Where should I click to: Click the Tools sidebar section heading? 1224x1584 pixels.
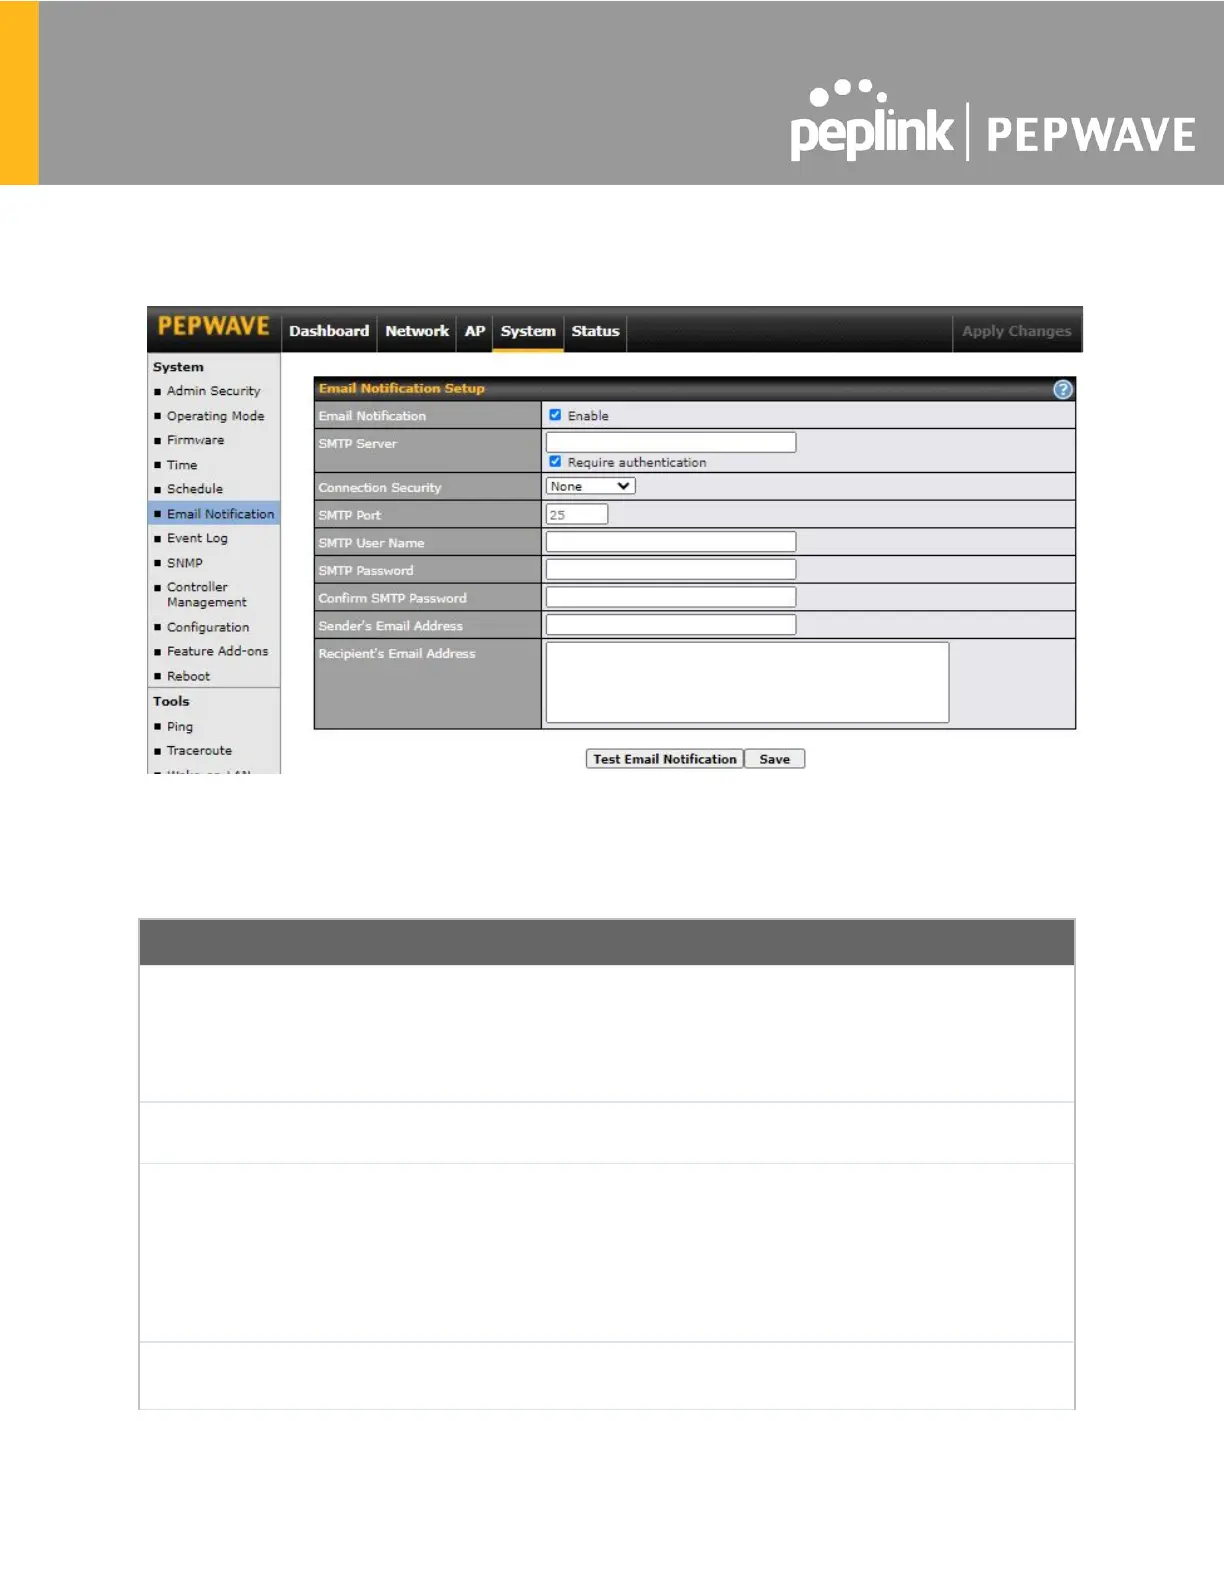click(x=171, y=701)
